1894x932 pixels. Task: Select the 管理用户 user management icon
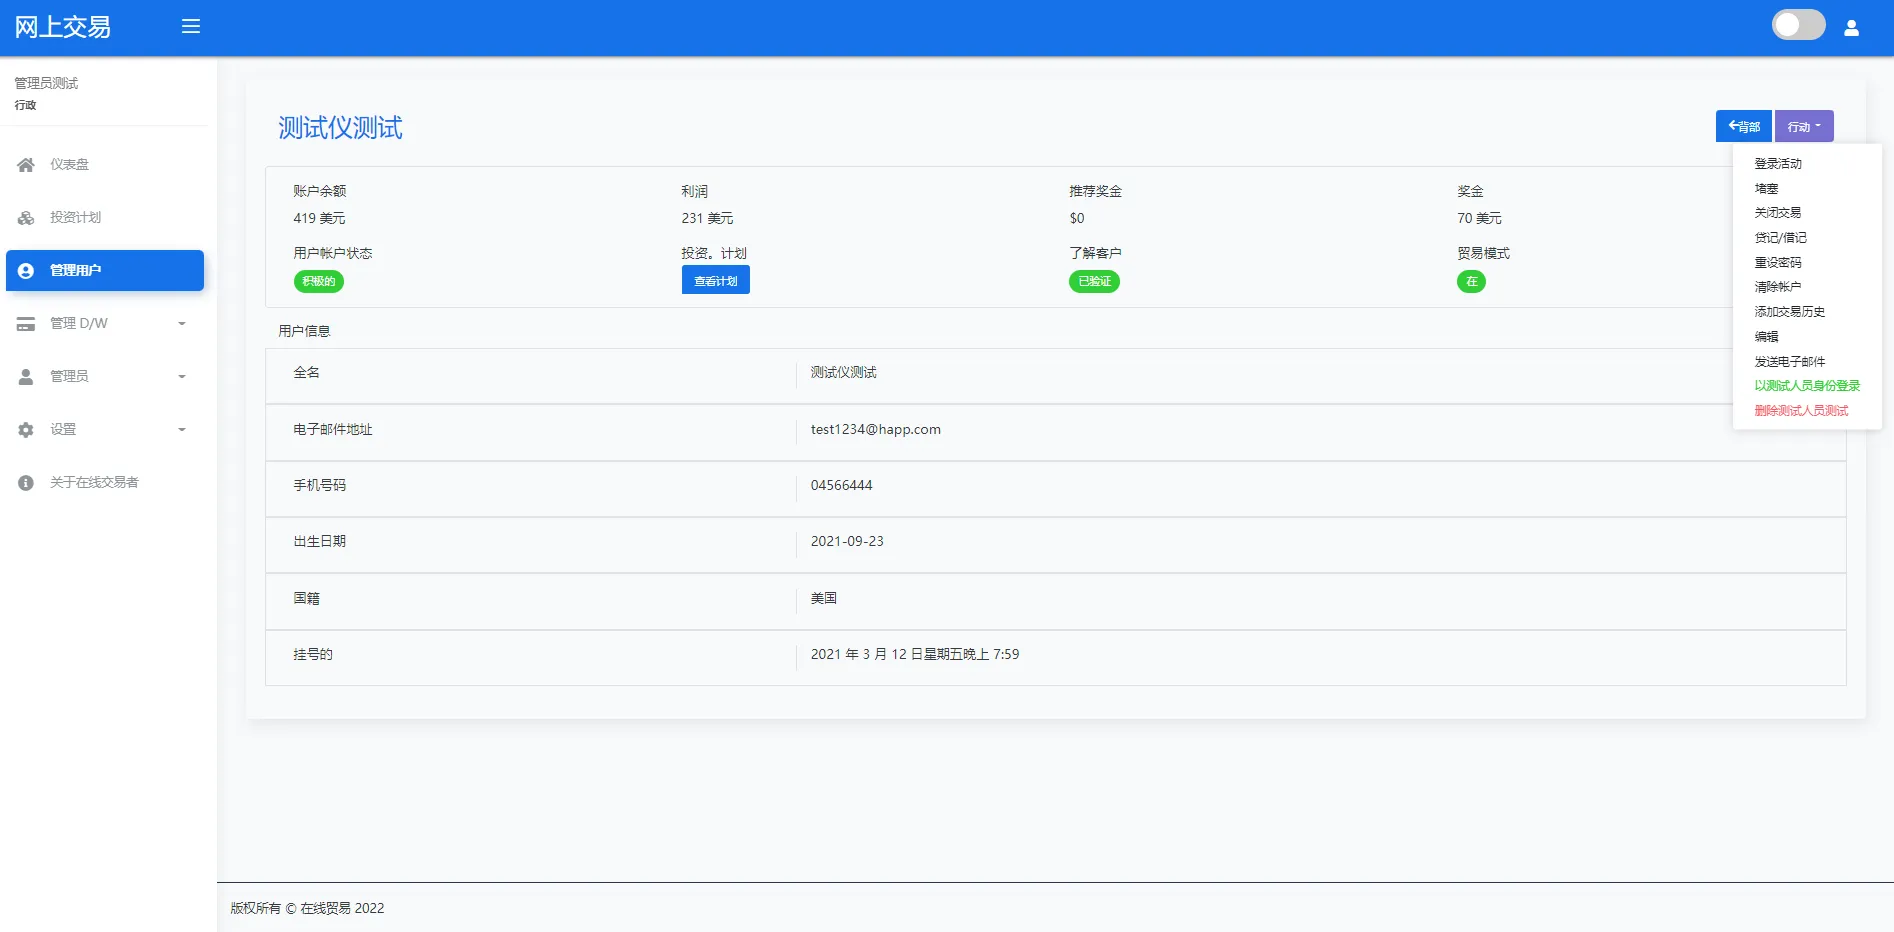[x=25, y=270]
